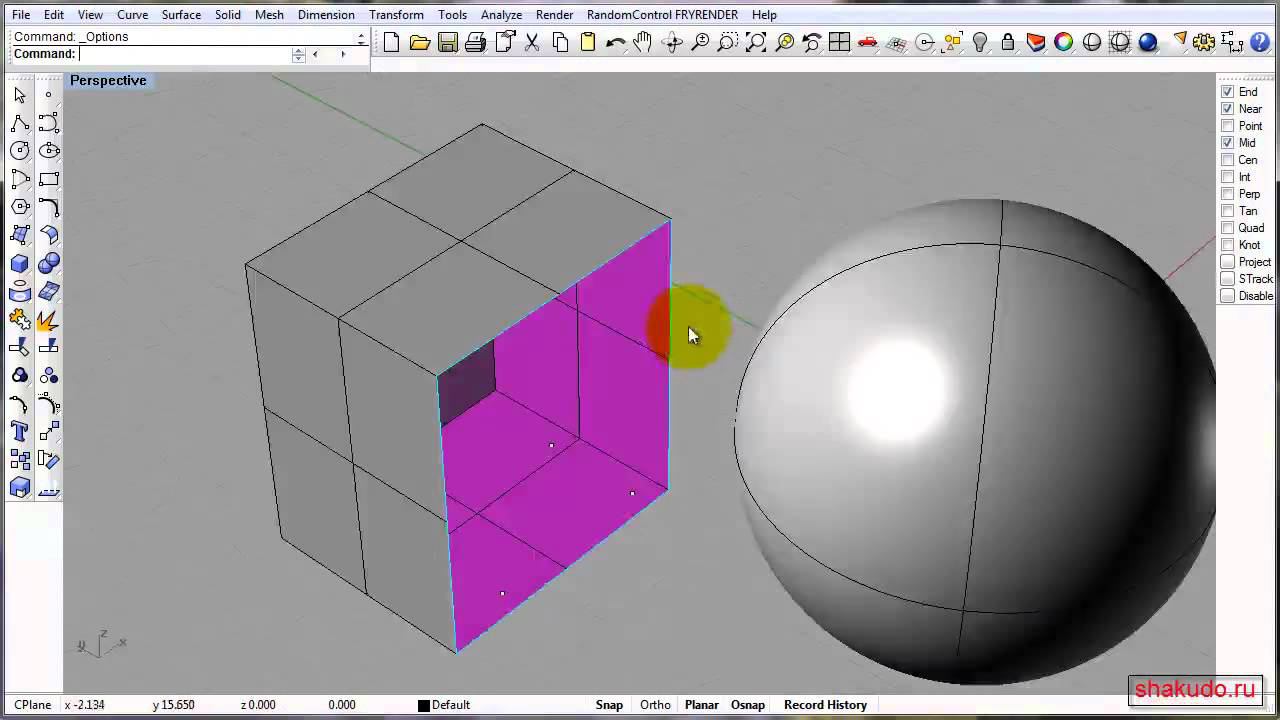Enable the Cen osnap checkbox
1280x720 pixels.
point(1228,160)
